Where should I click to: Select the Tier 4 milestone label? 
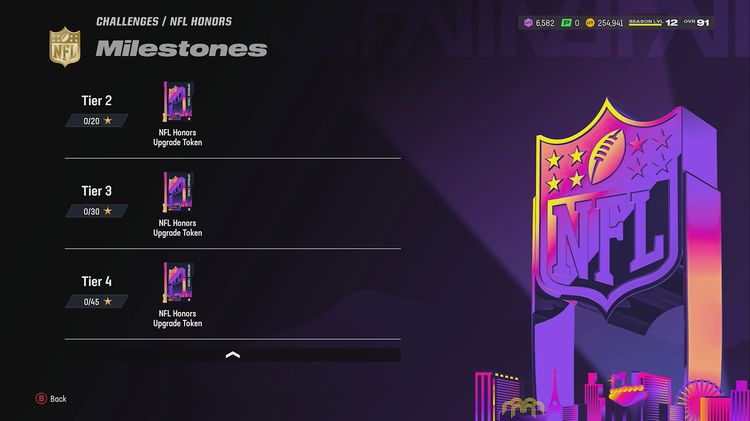tap(97, 281)
